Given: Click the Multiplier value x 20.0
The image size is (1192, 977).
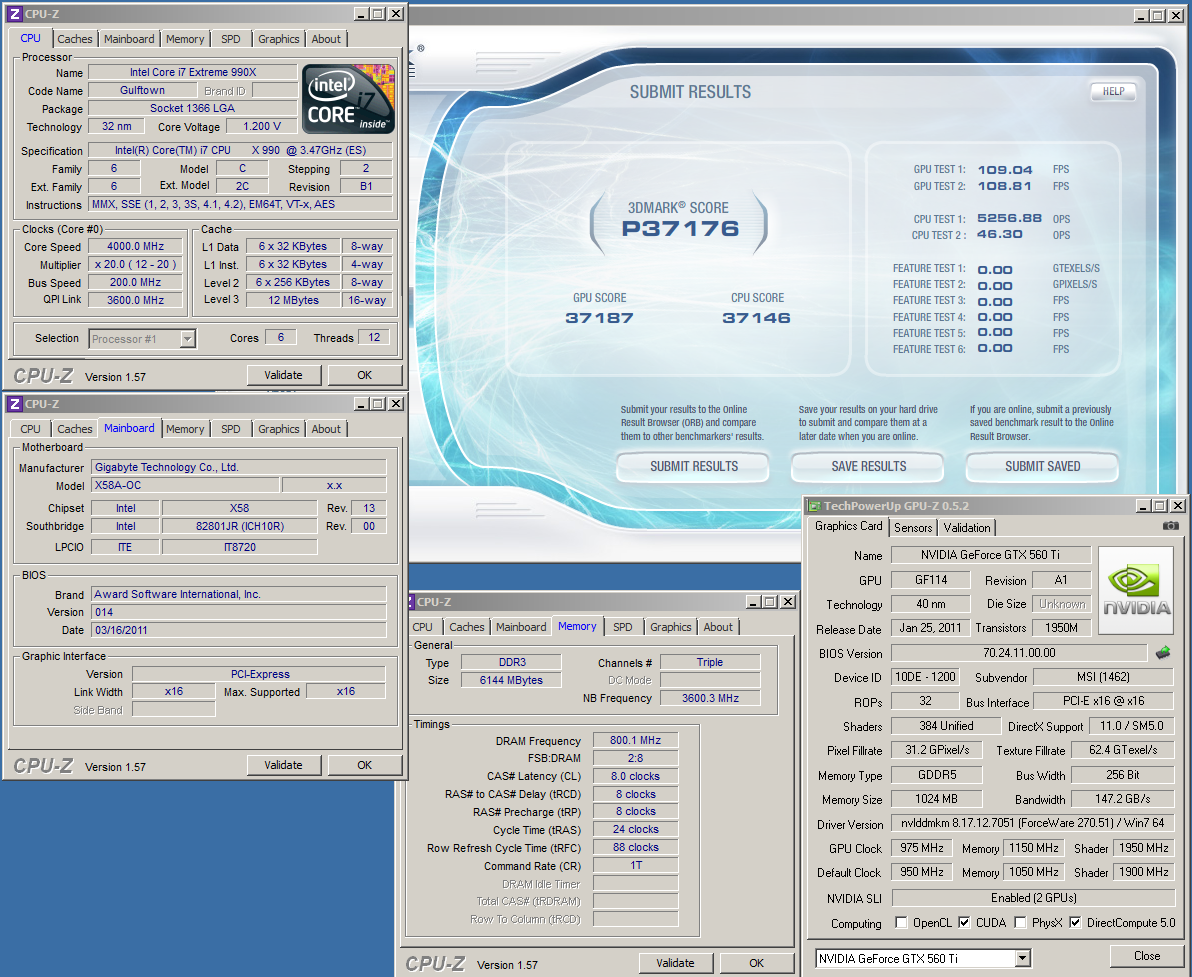Looking at the screenshot, I should pyautogui.click(x=135, y=265).
